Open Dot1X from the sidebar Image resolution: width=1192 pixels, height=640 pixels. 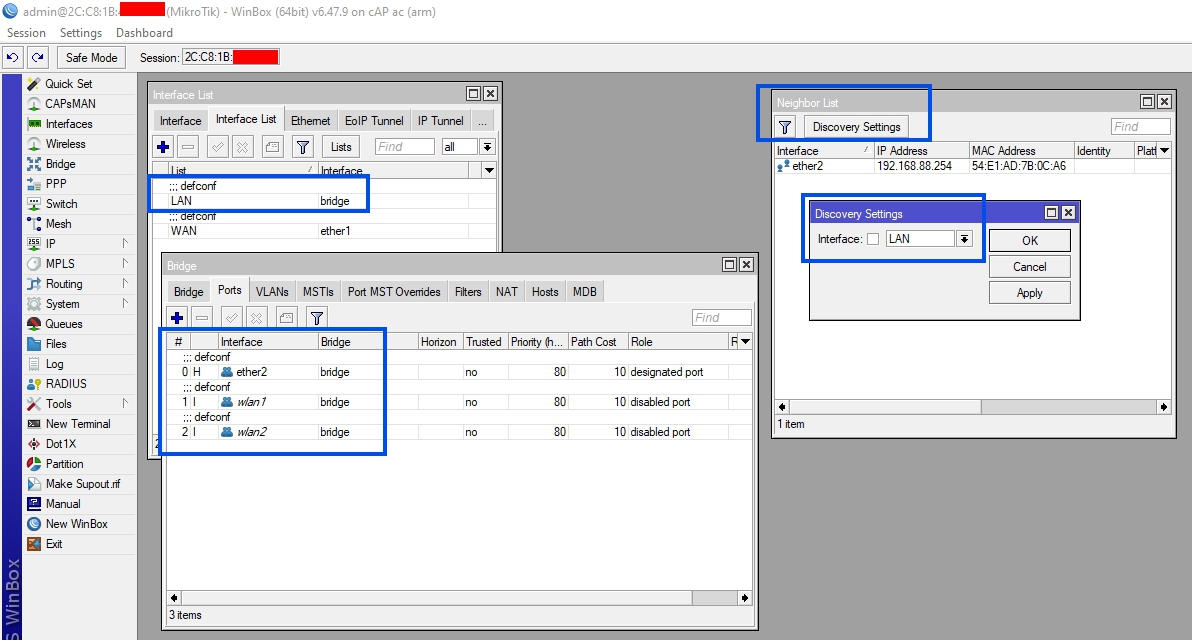(60, 444)
